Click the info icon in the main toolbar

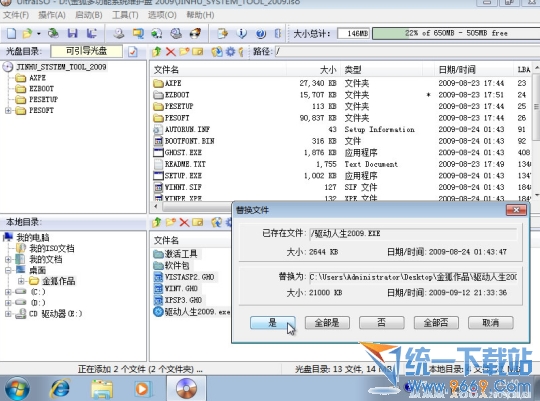(x=241, y=33)
